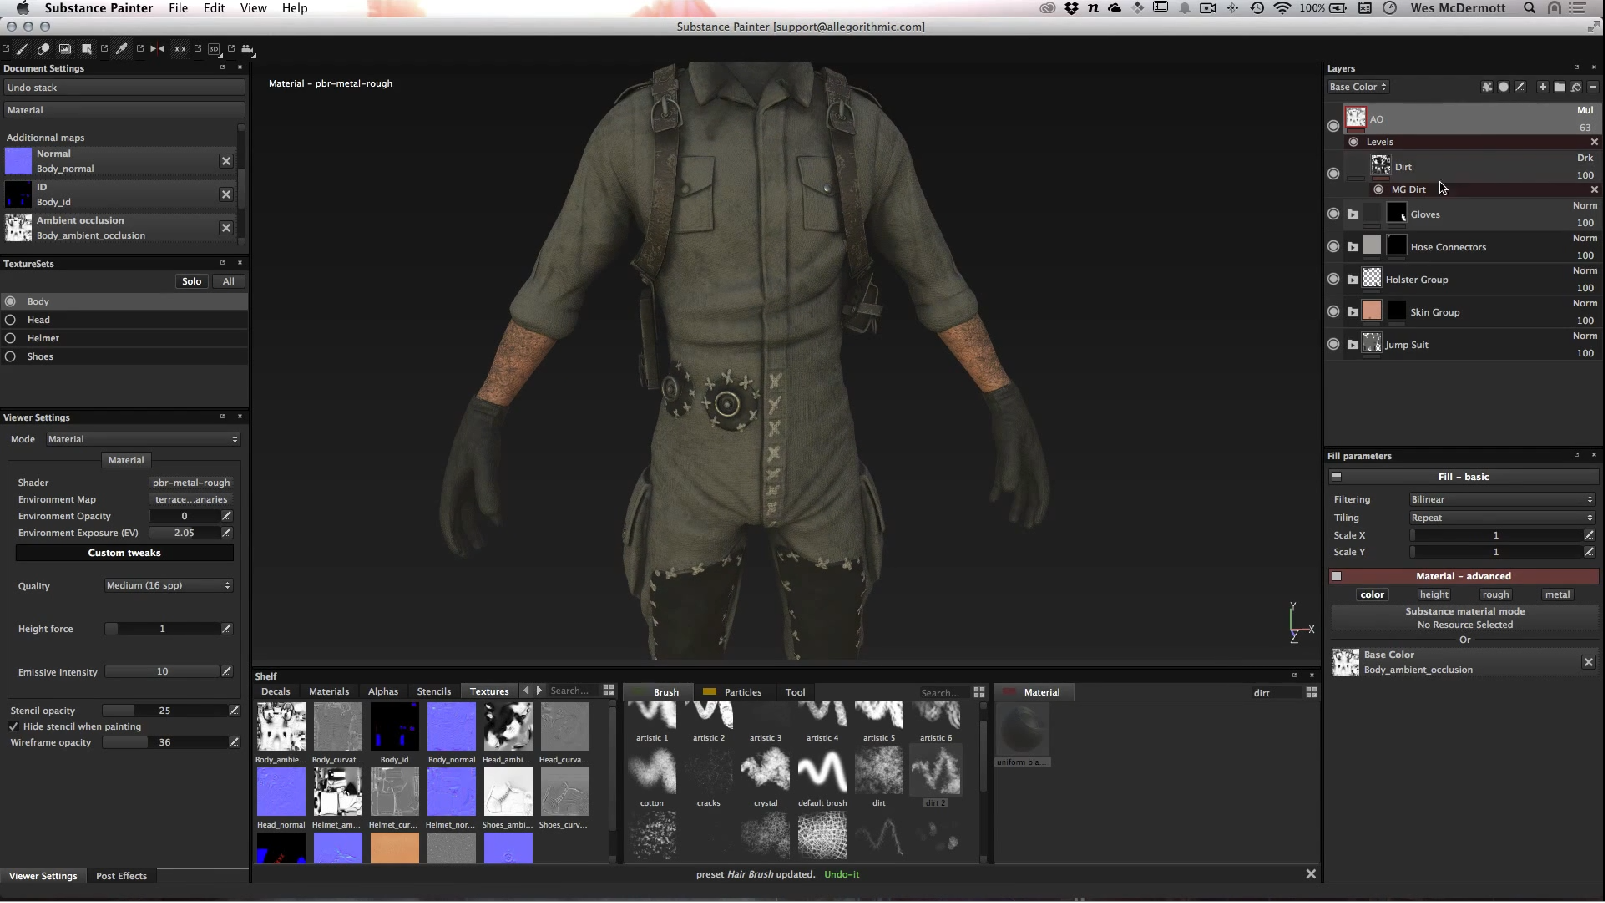Open the Edit menu
This screenshot has width=1605, height=903.
[214, 8]
